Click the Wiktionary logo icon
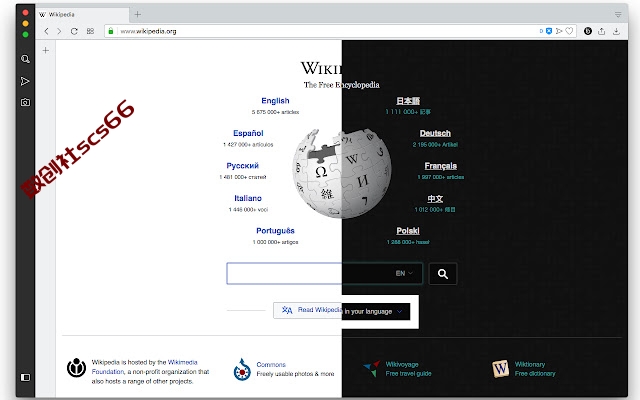Screen dimensions: 640x400 pyautogui.click(x=500, y=369)
